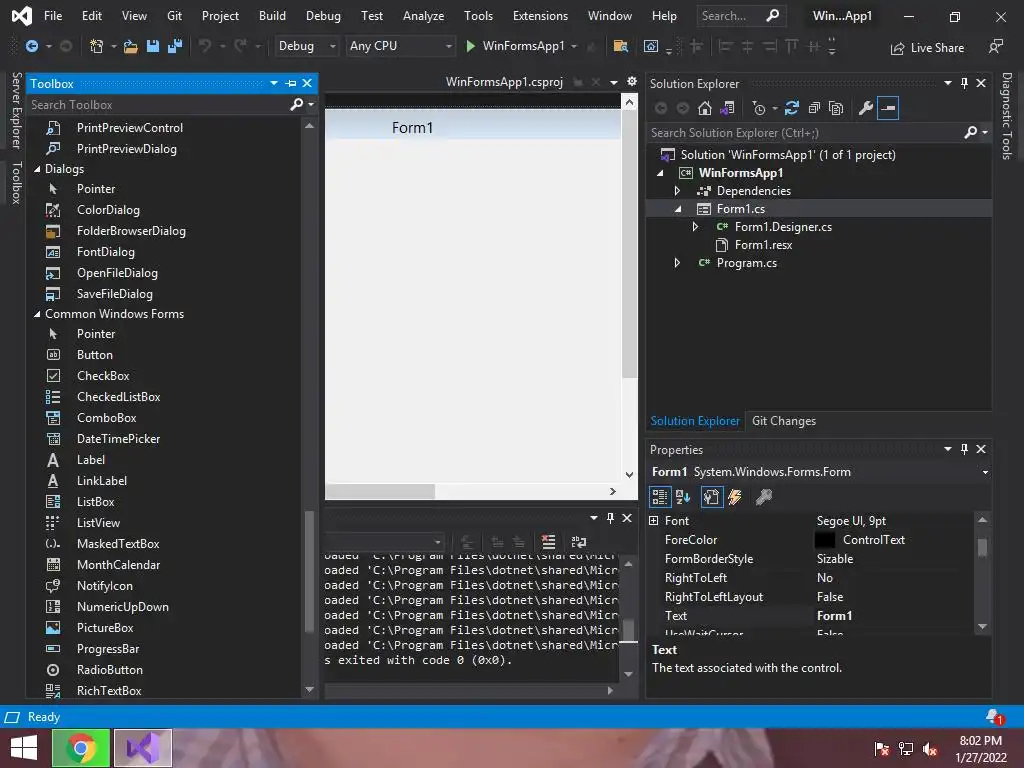
Task: Click the Save All double-disk icon
Action: [x=175, y=46]
